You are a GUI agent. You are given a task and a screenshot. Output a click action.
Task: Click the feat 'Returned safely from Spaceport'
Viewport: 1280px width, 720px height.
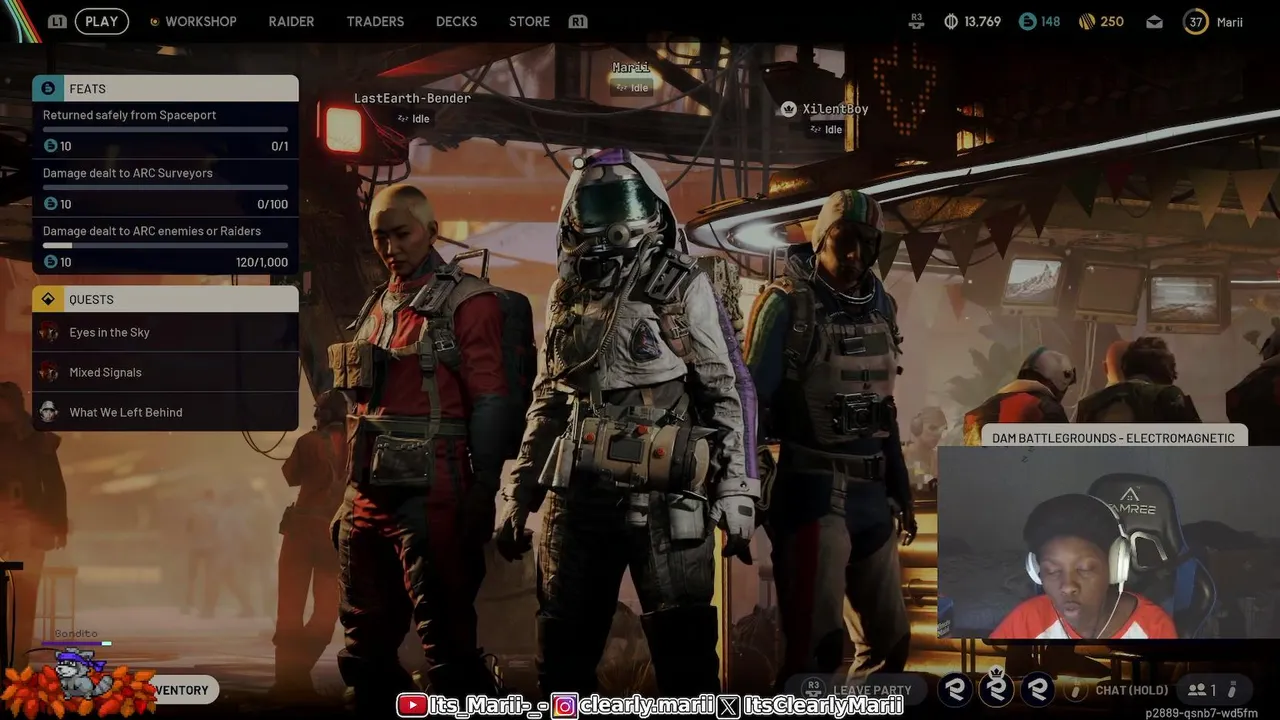coord(165,130)
